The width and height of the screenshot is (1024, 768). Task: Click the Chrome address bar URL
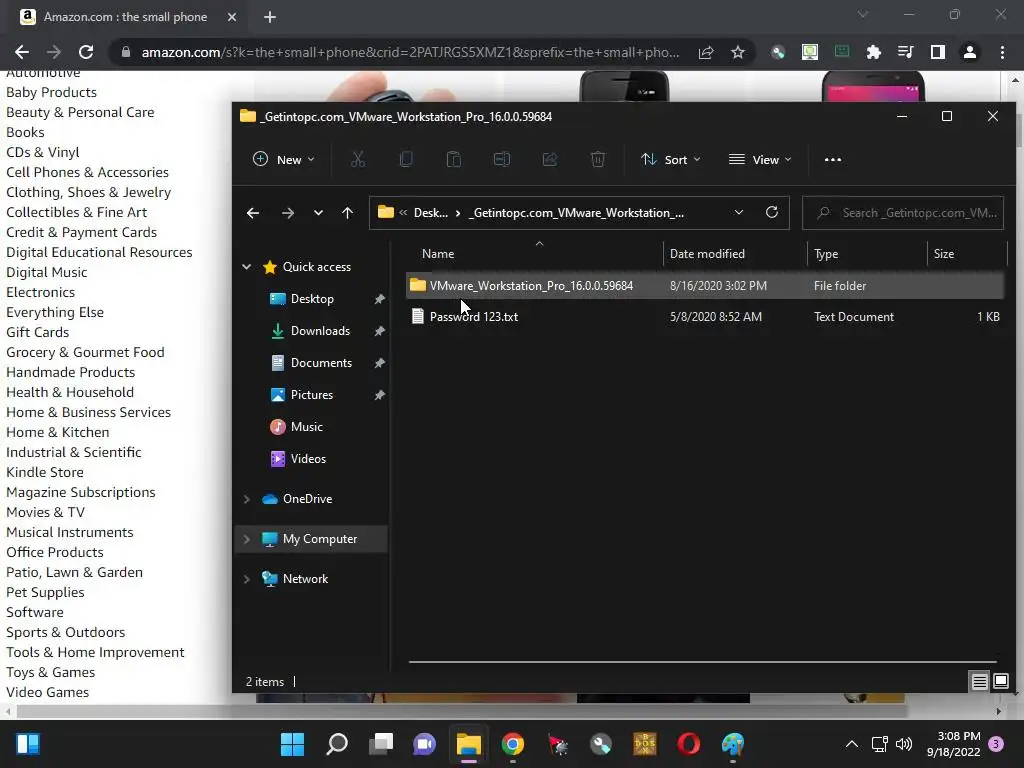410,52
